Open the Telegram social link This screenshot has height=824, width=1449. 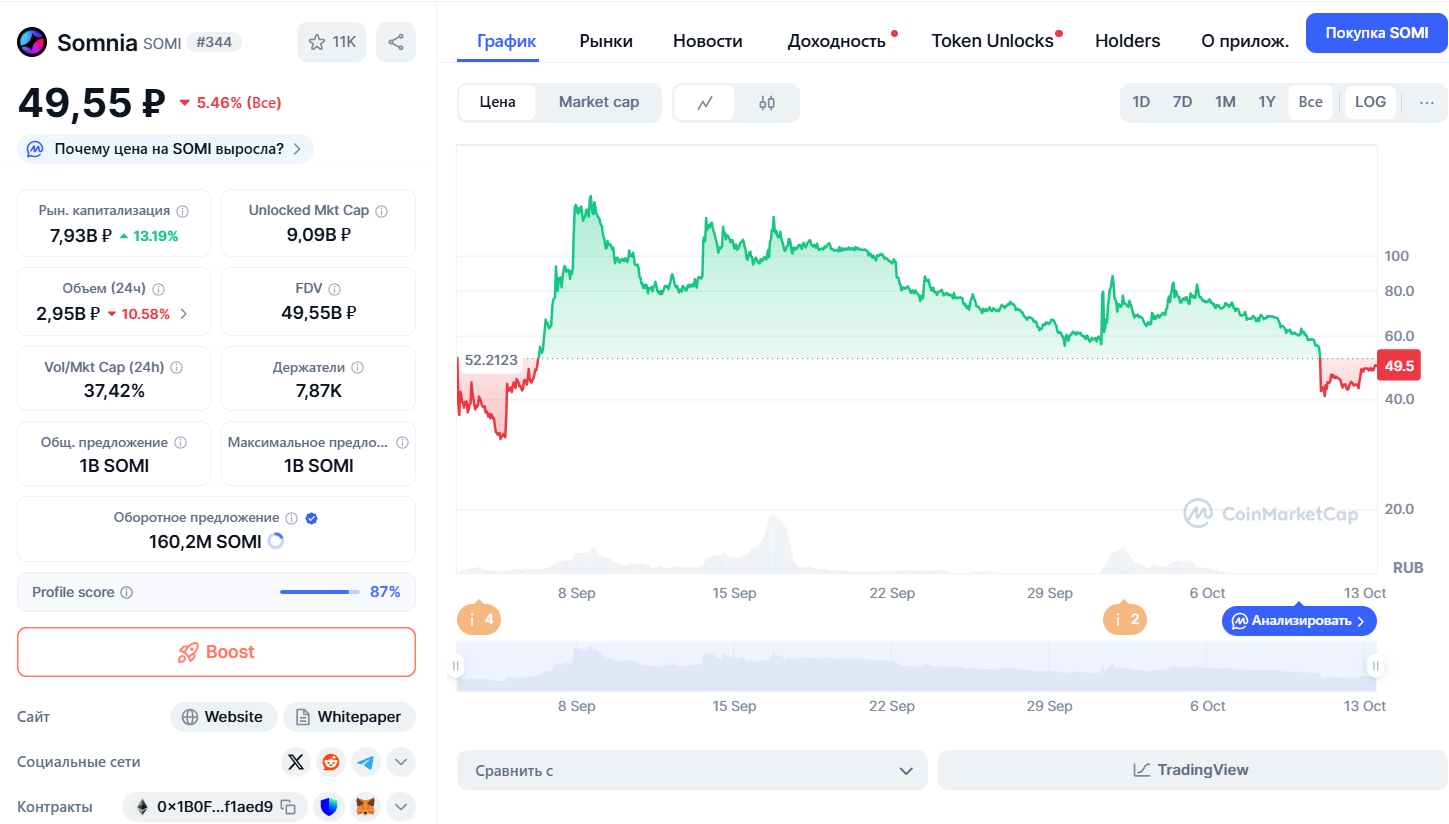(366, 762)
